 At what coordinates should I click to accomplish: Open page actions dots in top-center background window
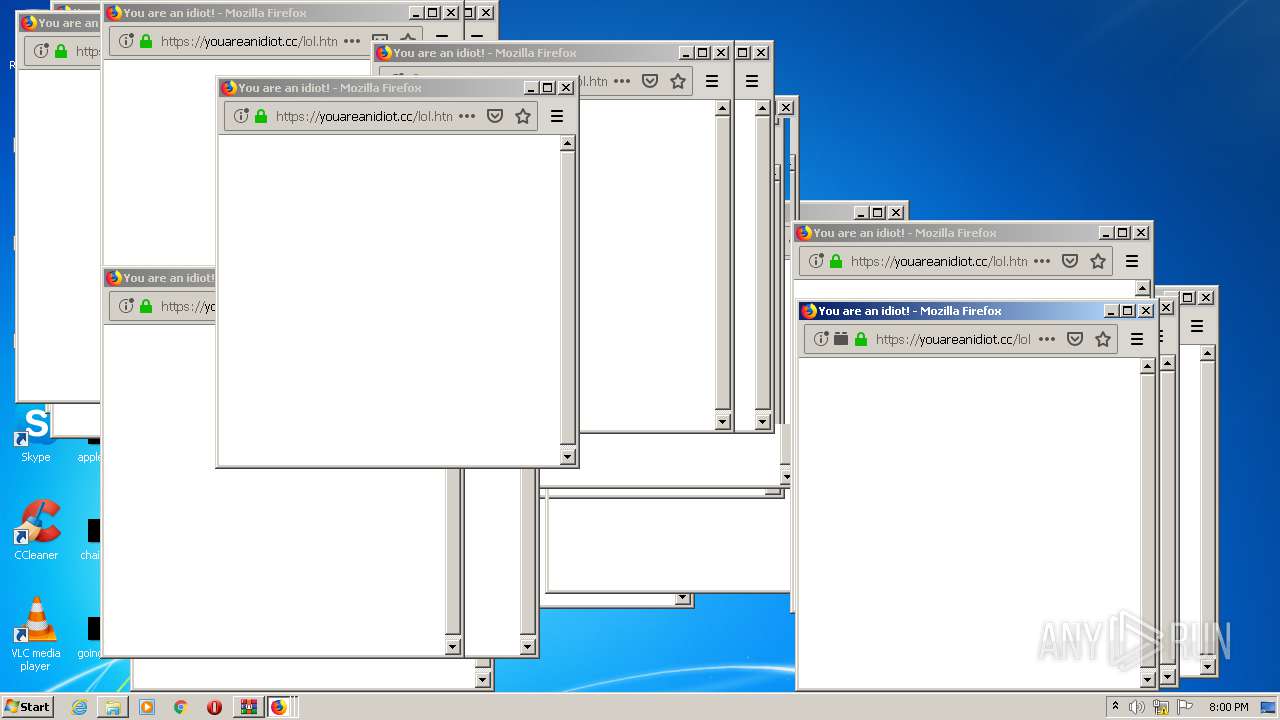pos(622,81)
